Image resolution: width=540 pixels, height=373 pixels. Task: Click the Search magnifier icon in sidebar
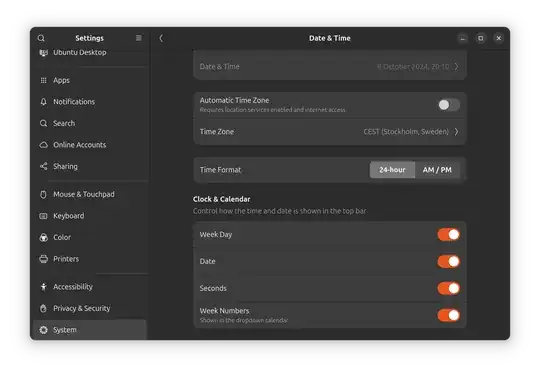pyautogui.click(x=43, y=123)
